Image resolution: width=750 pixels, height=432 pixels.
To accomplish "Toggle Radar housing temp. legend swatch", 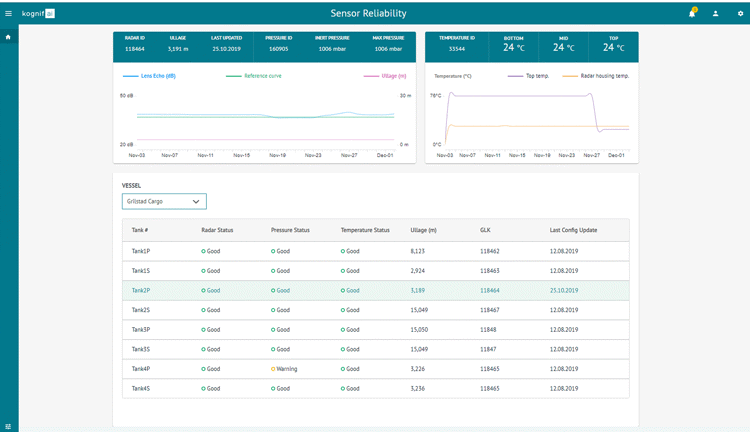I will click(x=571, y=76).
